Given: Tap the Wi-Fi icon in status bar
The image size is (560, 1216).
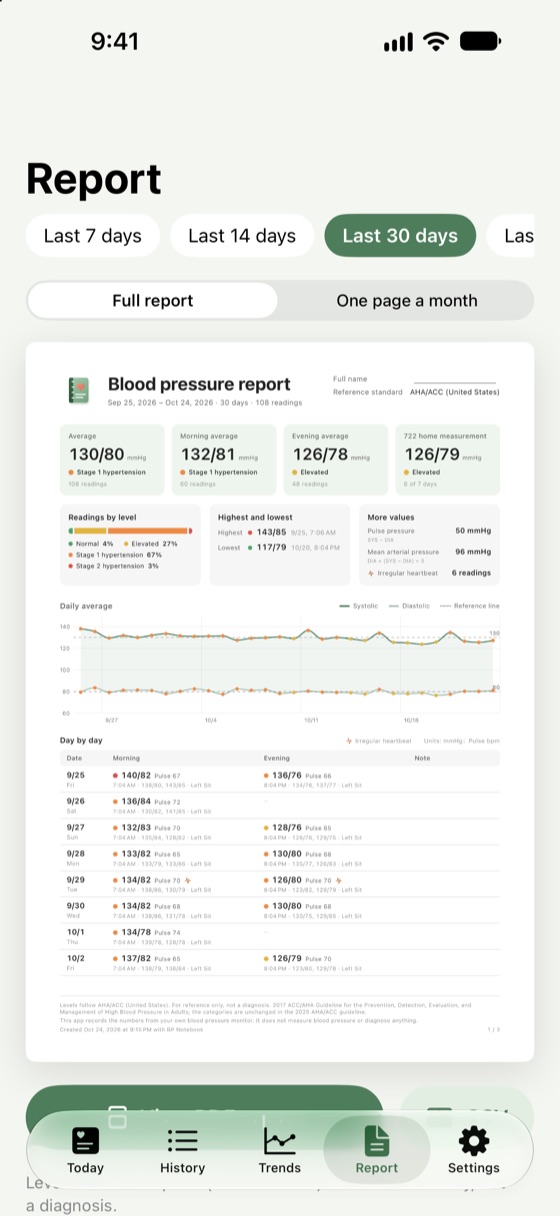Looking at the screenshot, I should [436, 41].
